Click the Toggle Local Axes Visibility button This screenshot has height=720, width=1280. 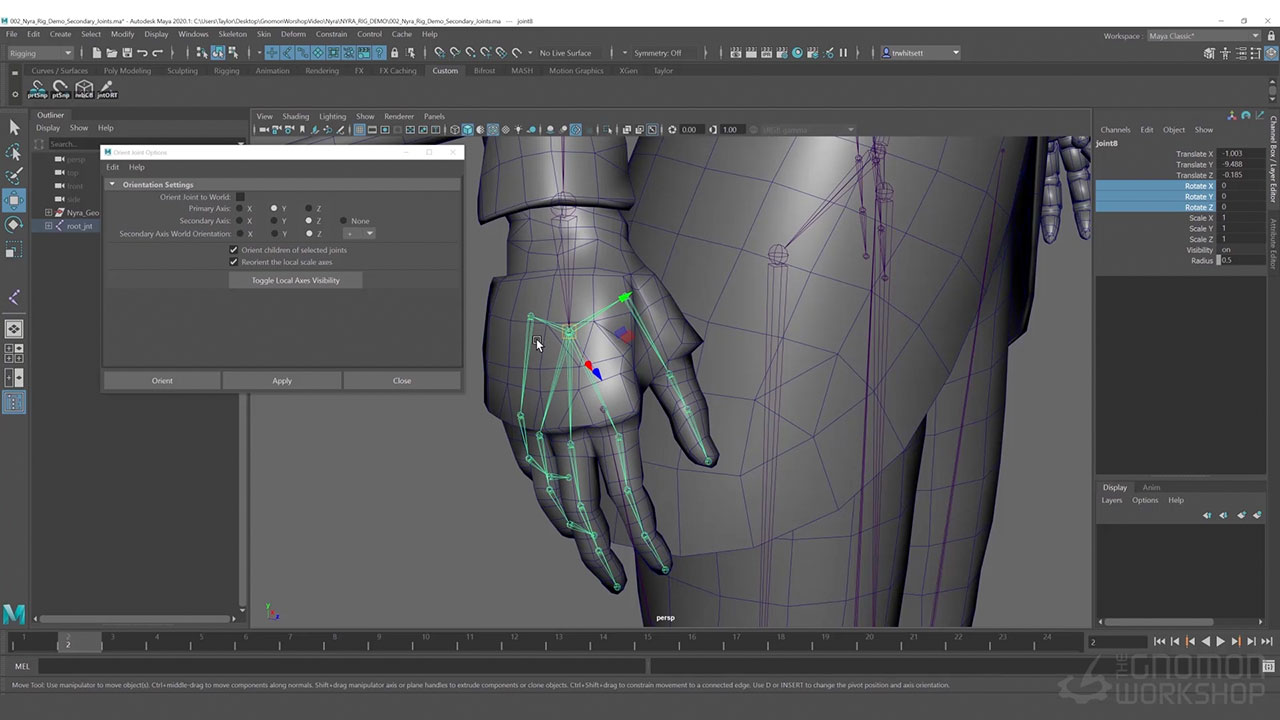tap(295, 281)
